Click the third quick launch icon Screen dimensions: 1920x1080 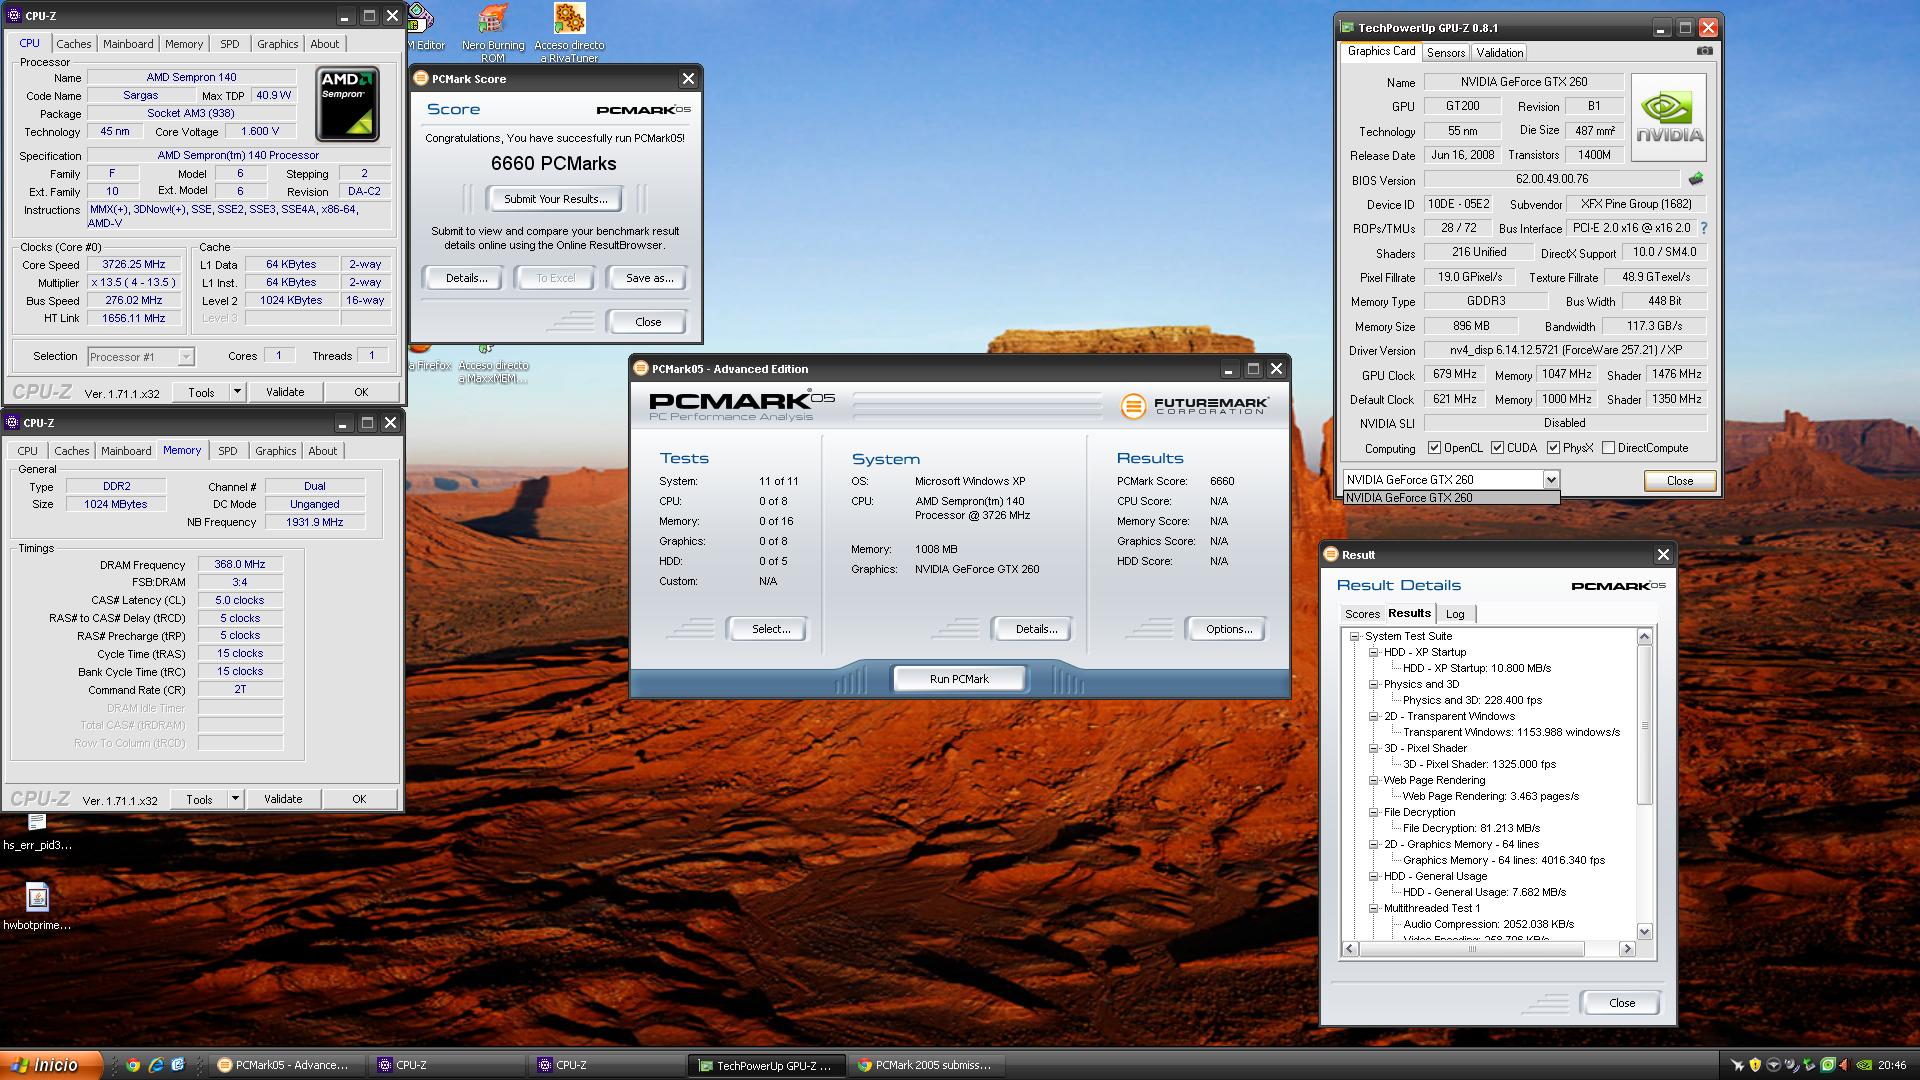(178, 1065)
